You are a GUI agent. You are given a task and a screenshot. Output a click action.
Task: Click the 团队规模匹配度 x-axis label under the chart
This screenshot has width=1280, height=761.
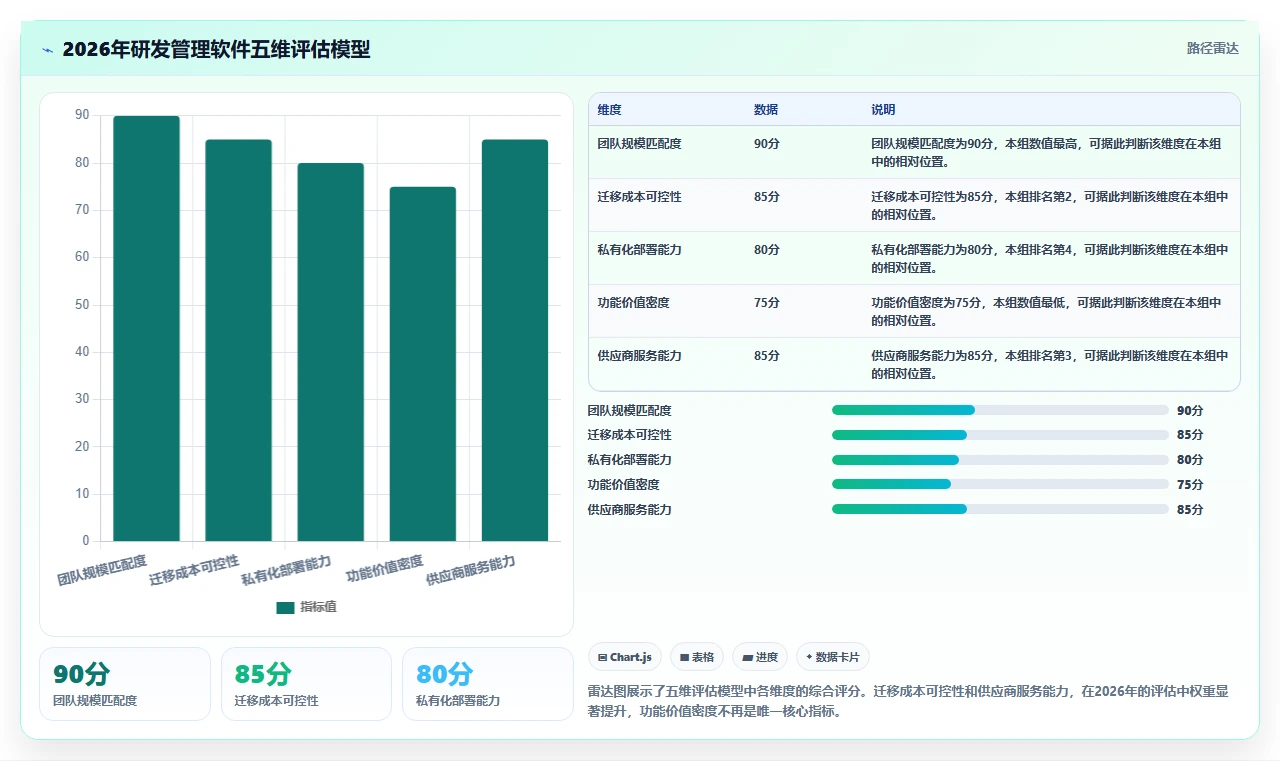pyautogui.click(x=102, y=569)
